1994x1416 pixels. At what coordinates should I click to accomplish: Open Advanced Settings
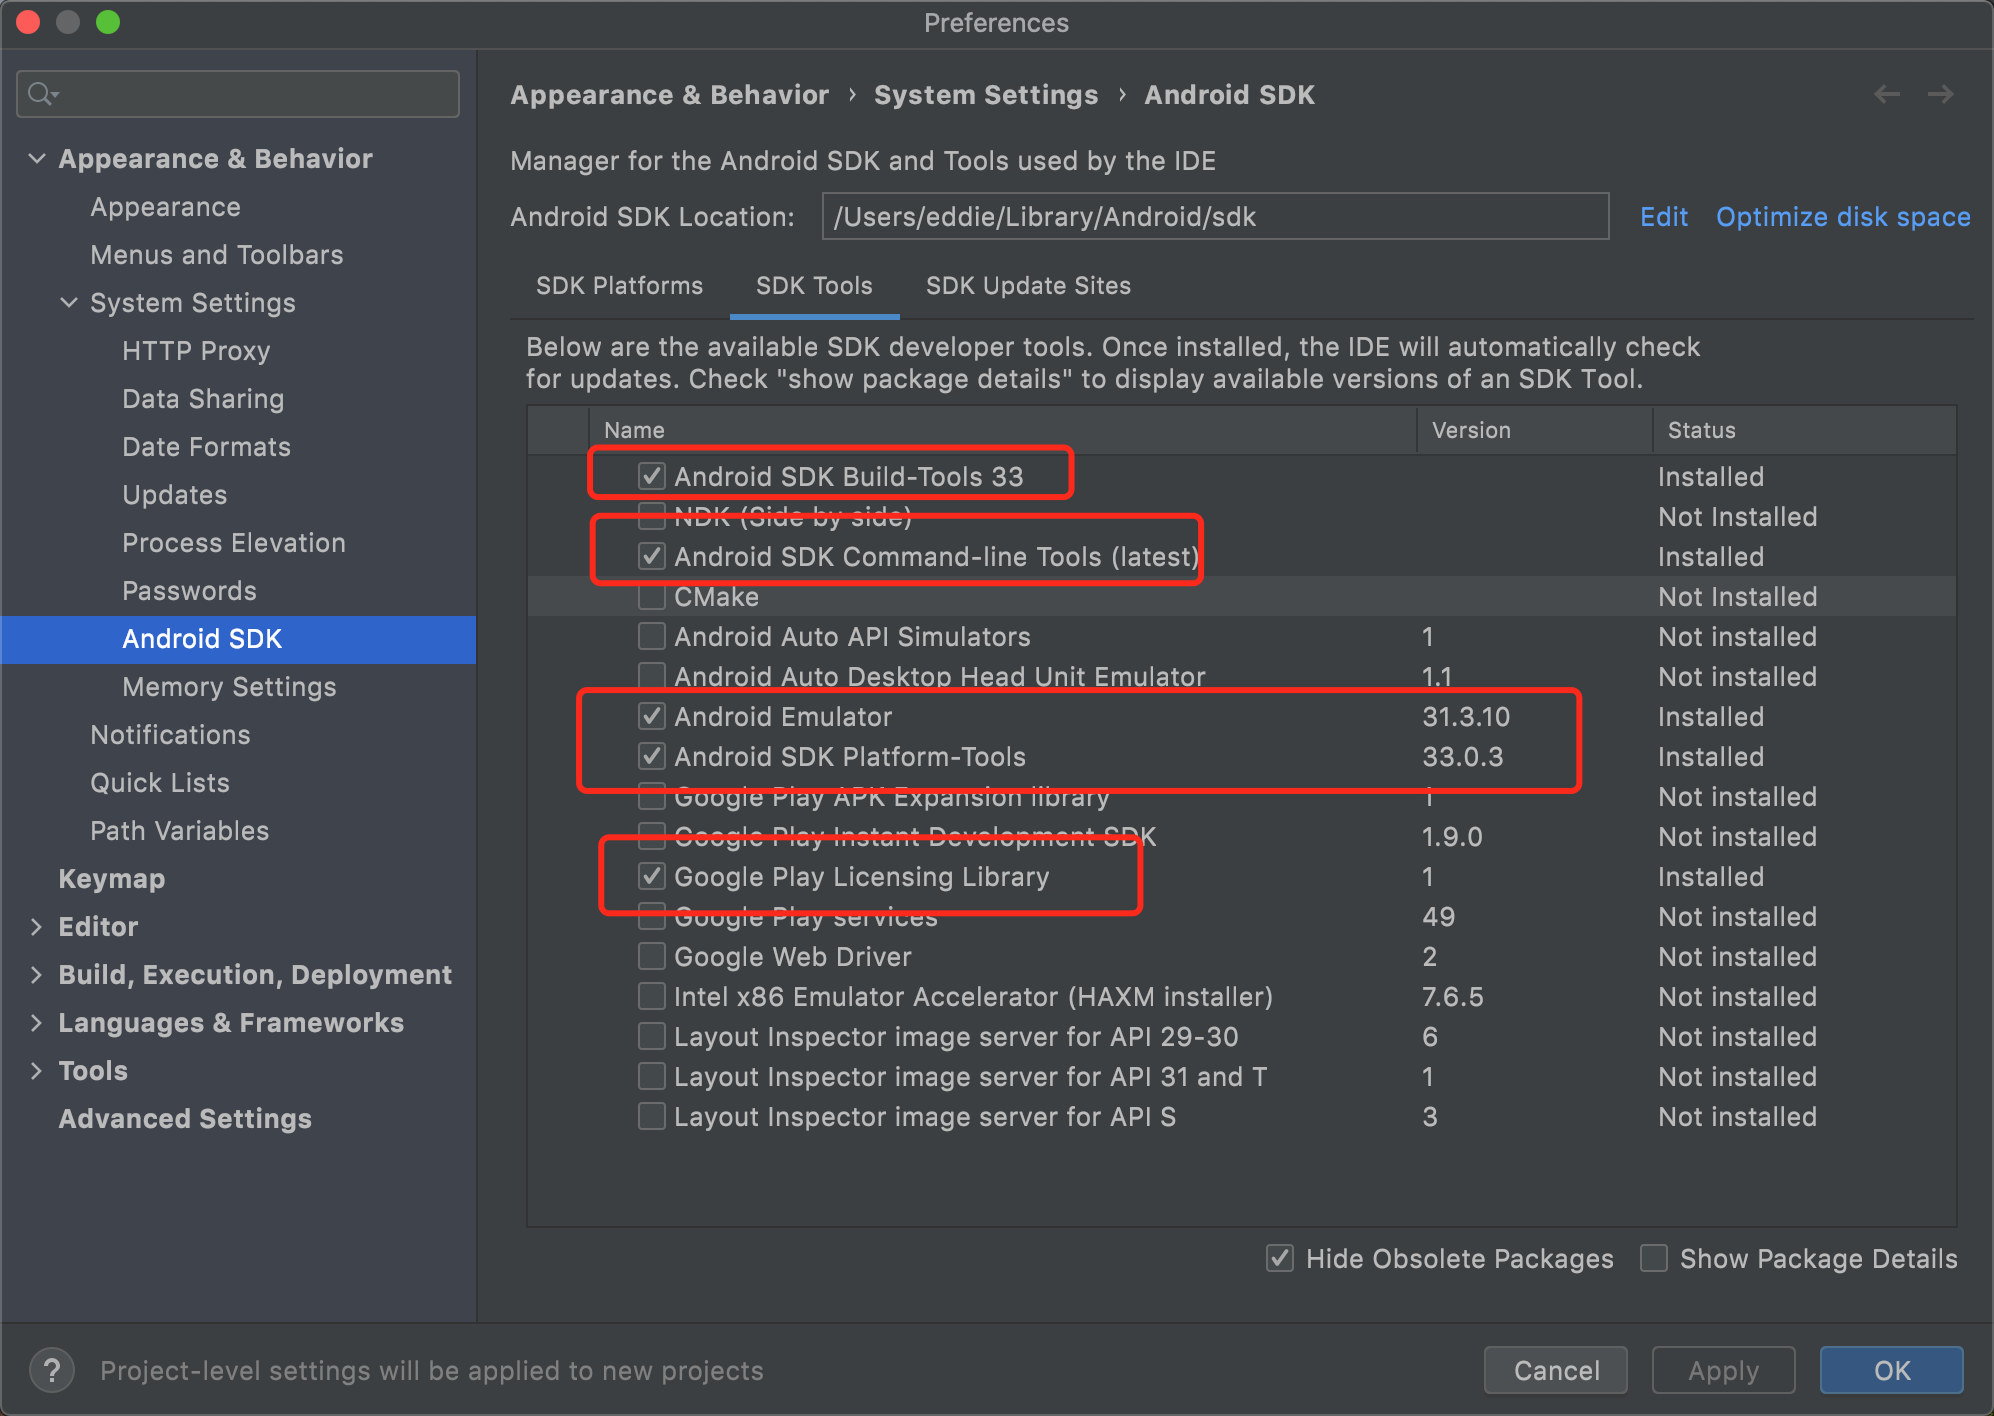(185, 1119)
